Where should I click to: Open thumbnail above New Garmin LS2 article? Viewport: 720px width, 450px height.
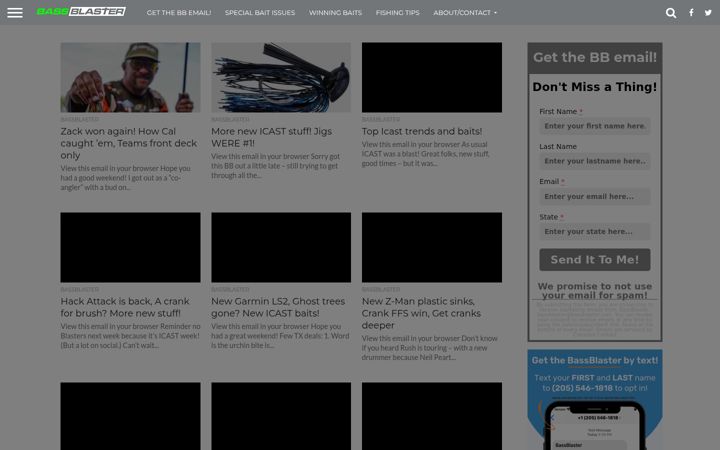click(x=281, y=247)
